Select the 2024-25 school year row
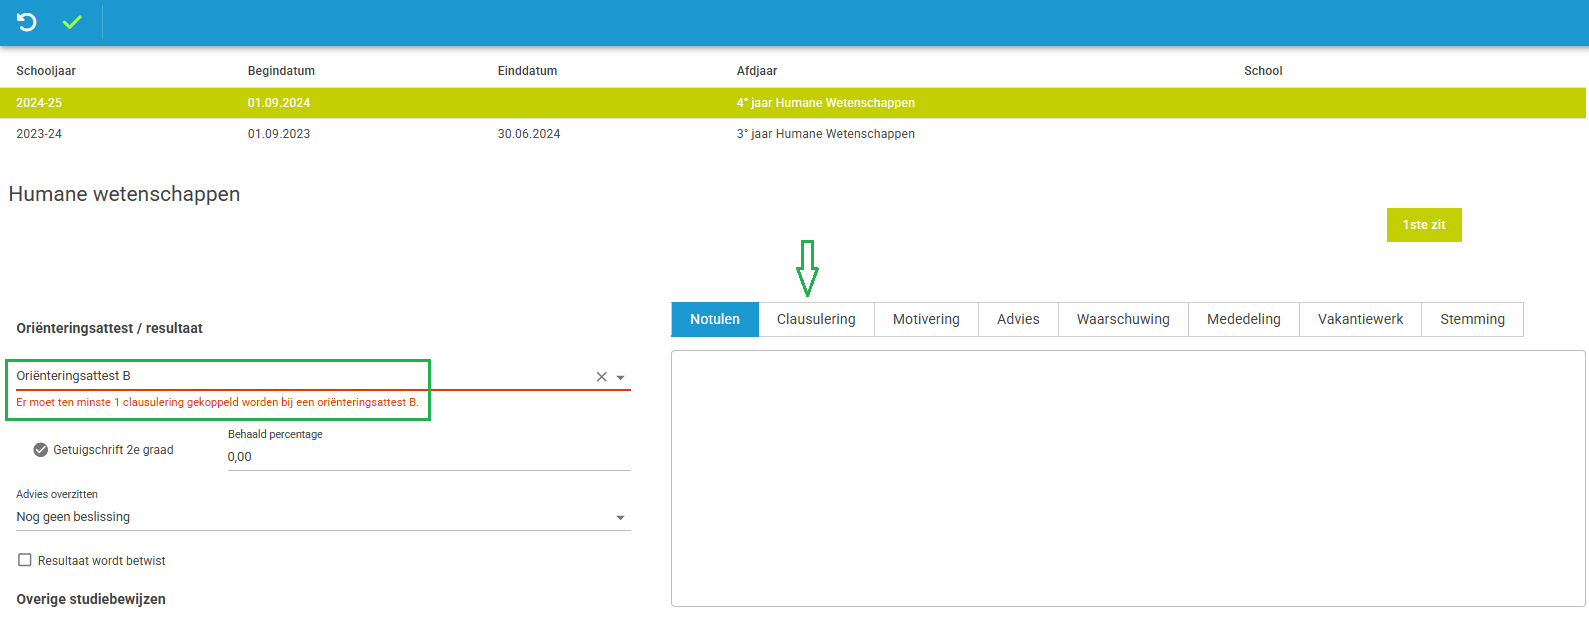This screenshot has height=619, width=1589. pos(400,103)
